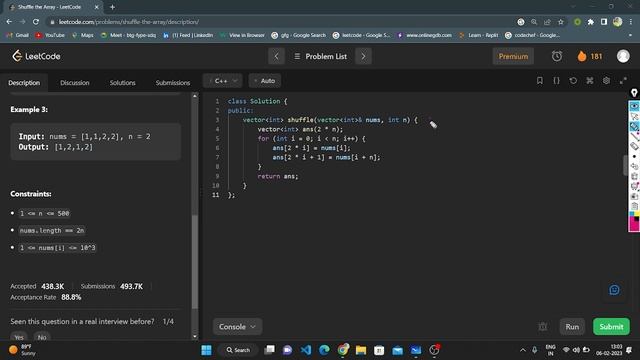Select the eraser annotation tool
Screen dimensions: 640x360
[x=634, y=146]
